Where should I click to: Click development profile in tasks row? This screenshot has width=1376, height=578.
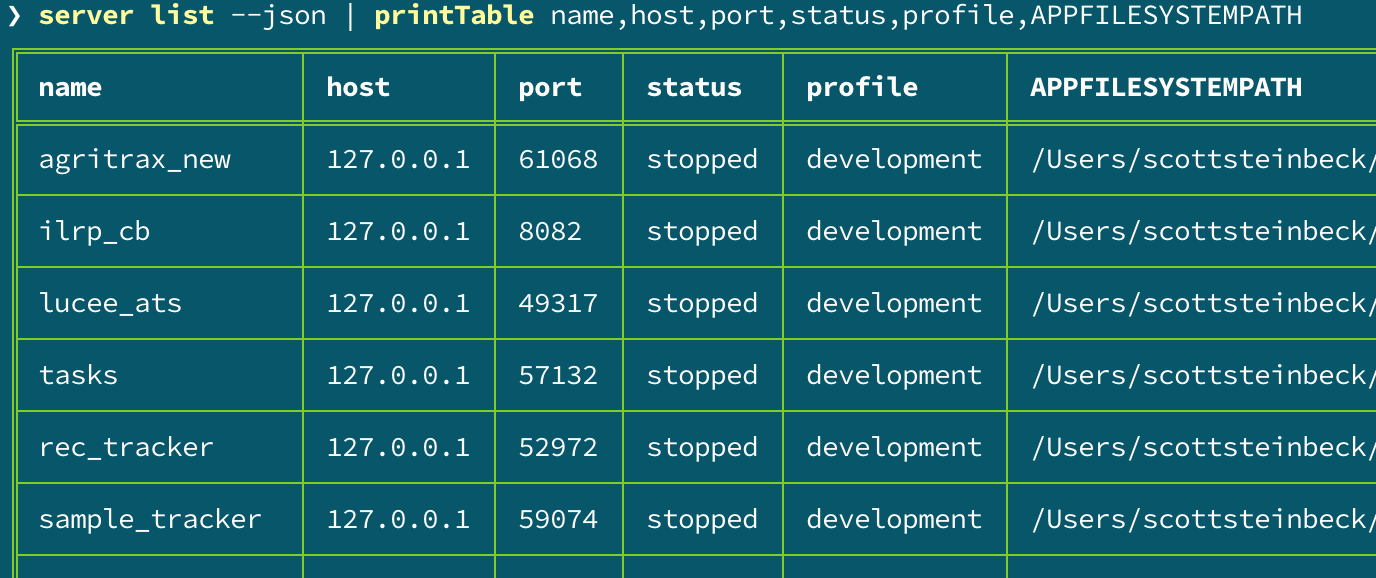point(894,376)
